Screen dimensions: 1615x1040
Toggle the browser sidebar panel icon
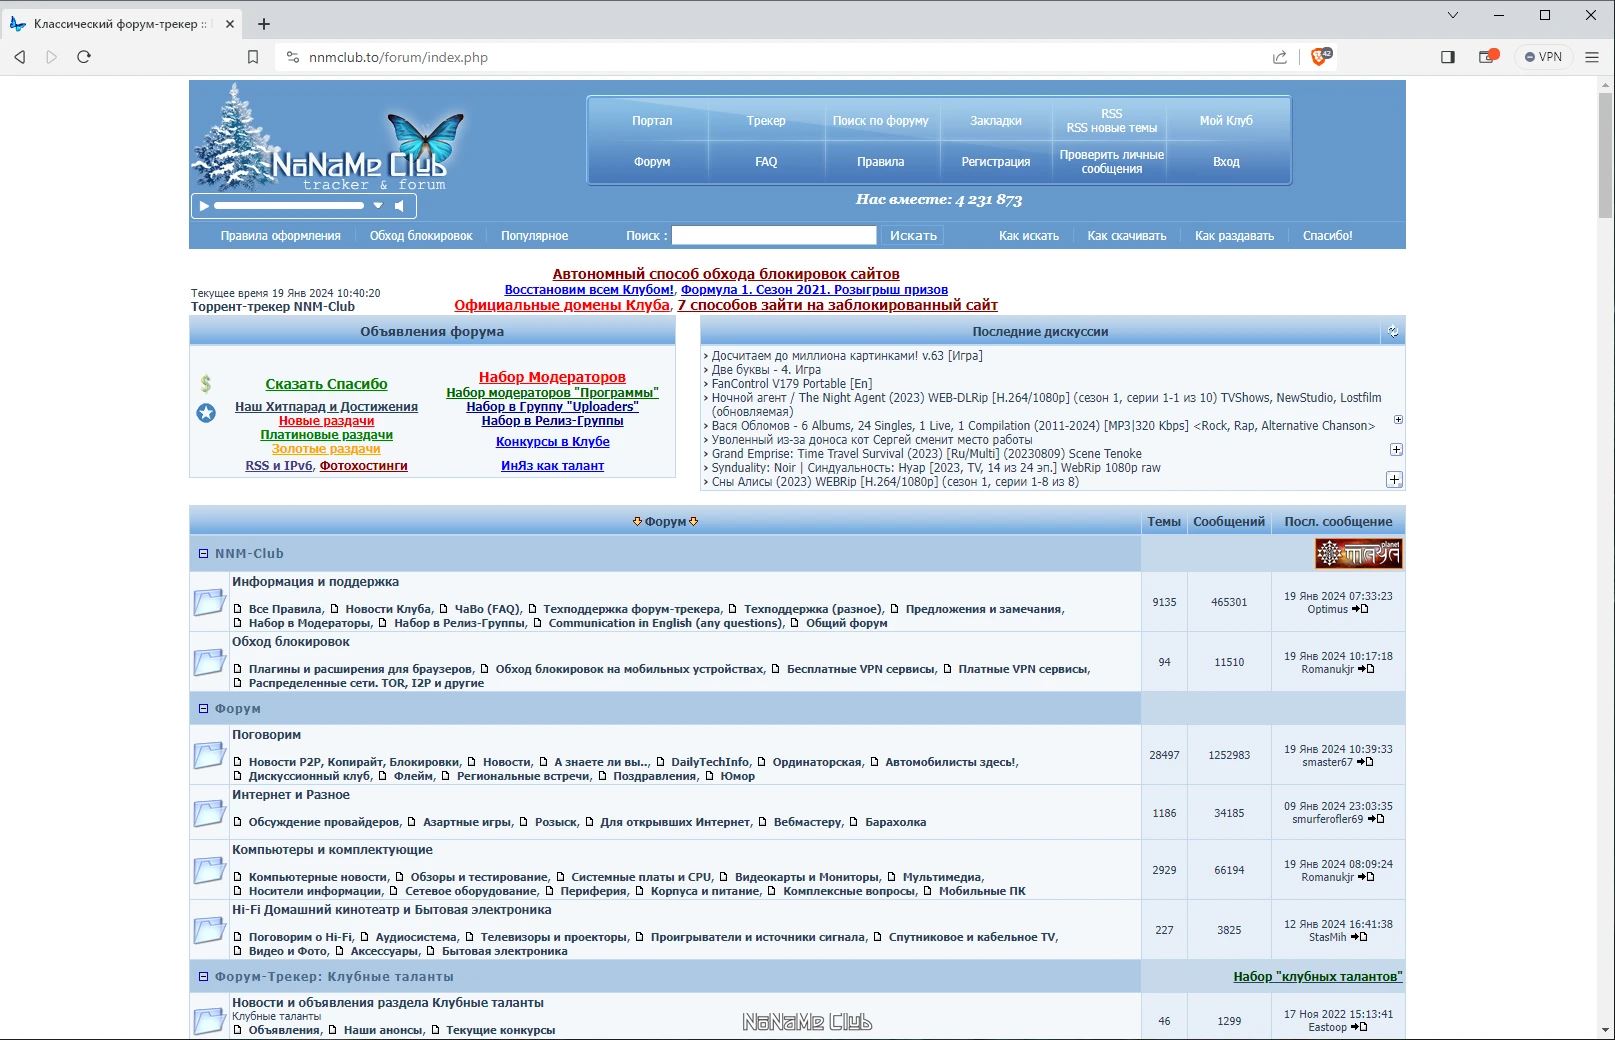tap(1447, 57)
